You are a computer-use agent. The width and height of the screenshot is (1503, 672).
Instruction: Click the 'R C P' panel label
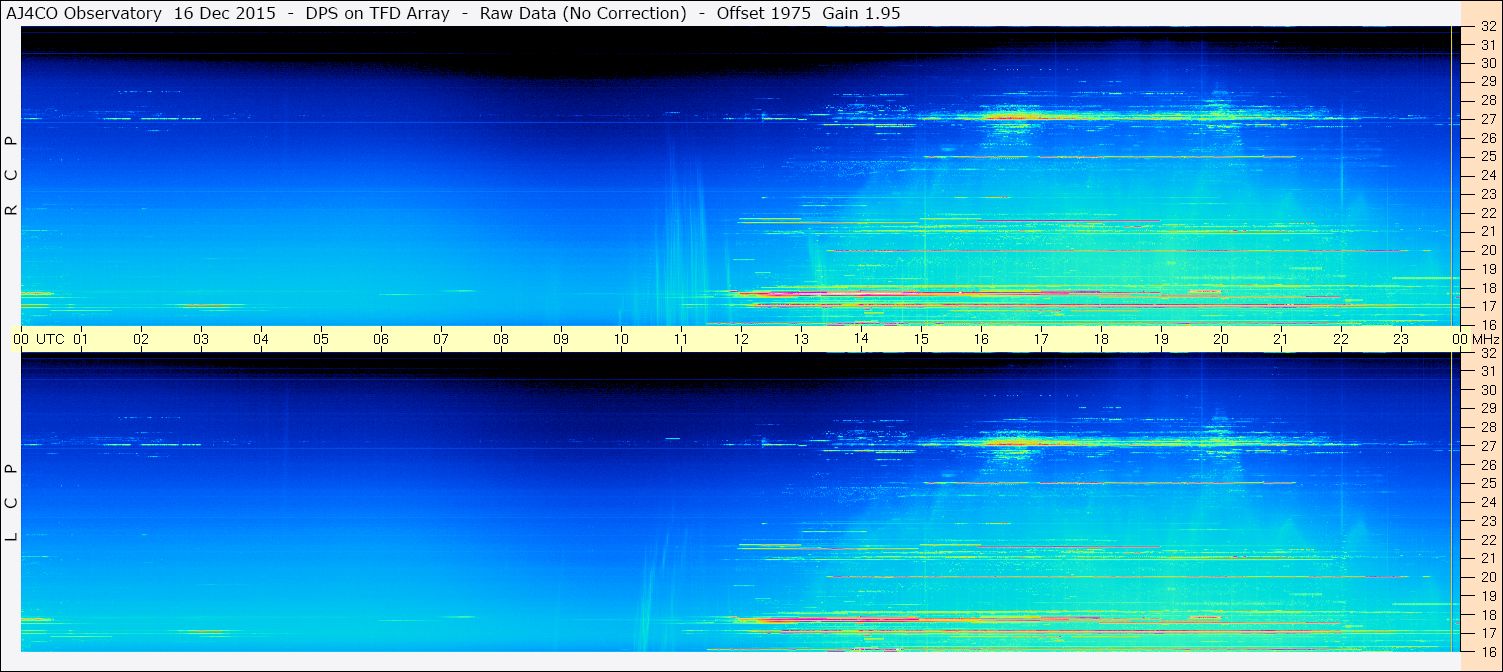(x=11, y=175)
